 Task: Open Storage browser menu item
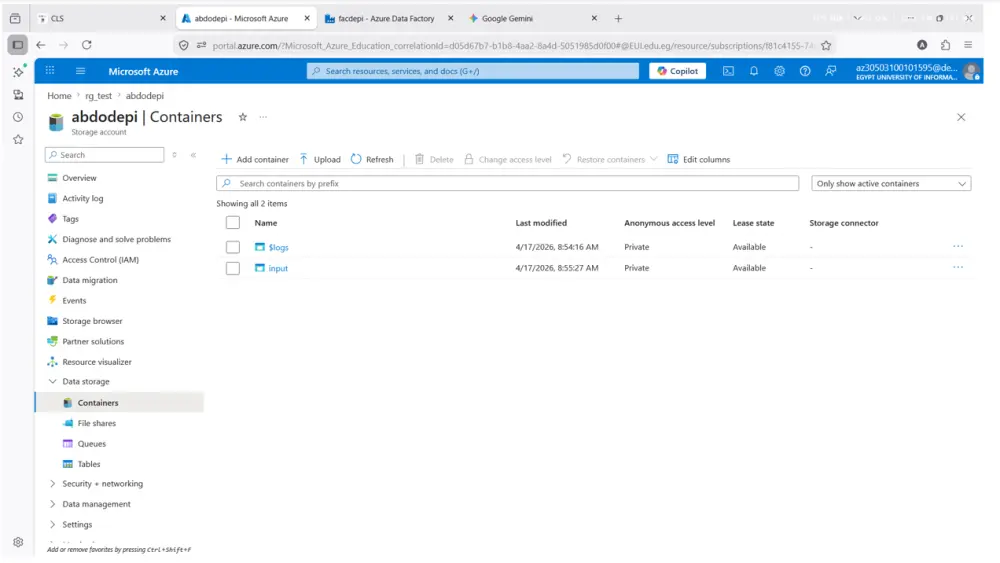point(92,321)
